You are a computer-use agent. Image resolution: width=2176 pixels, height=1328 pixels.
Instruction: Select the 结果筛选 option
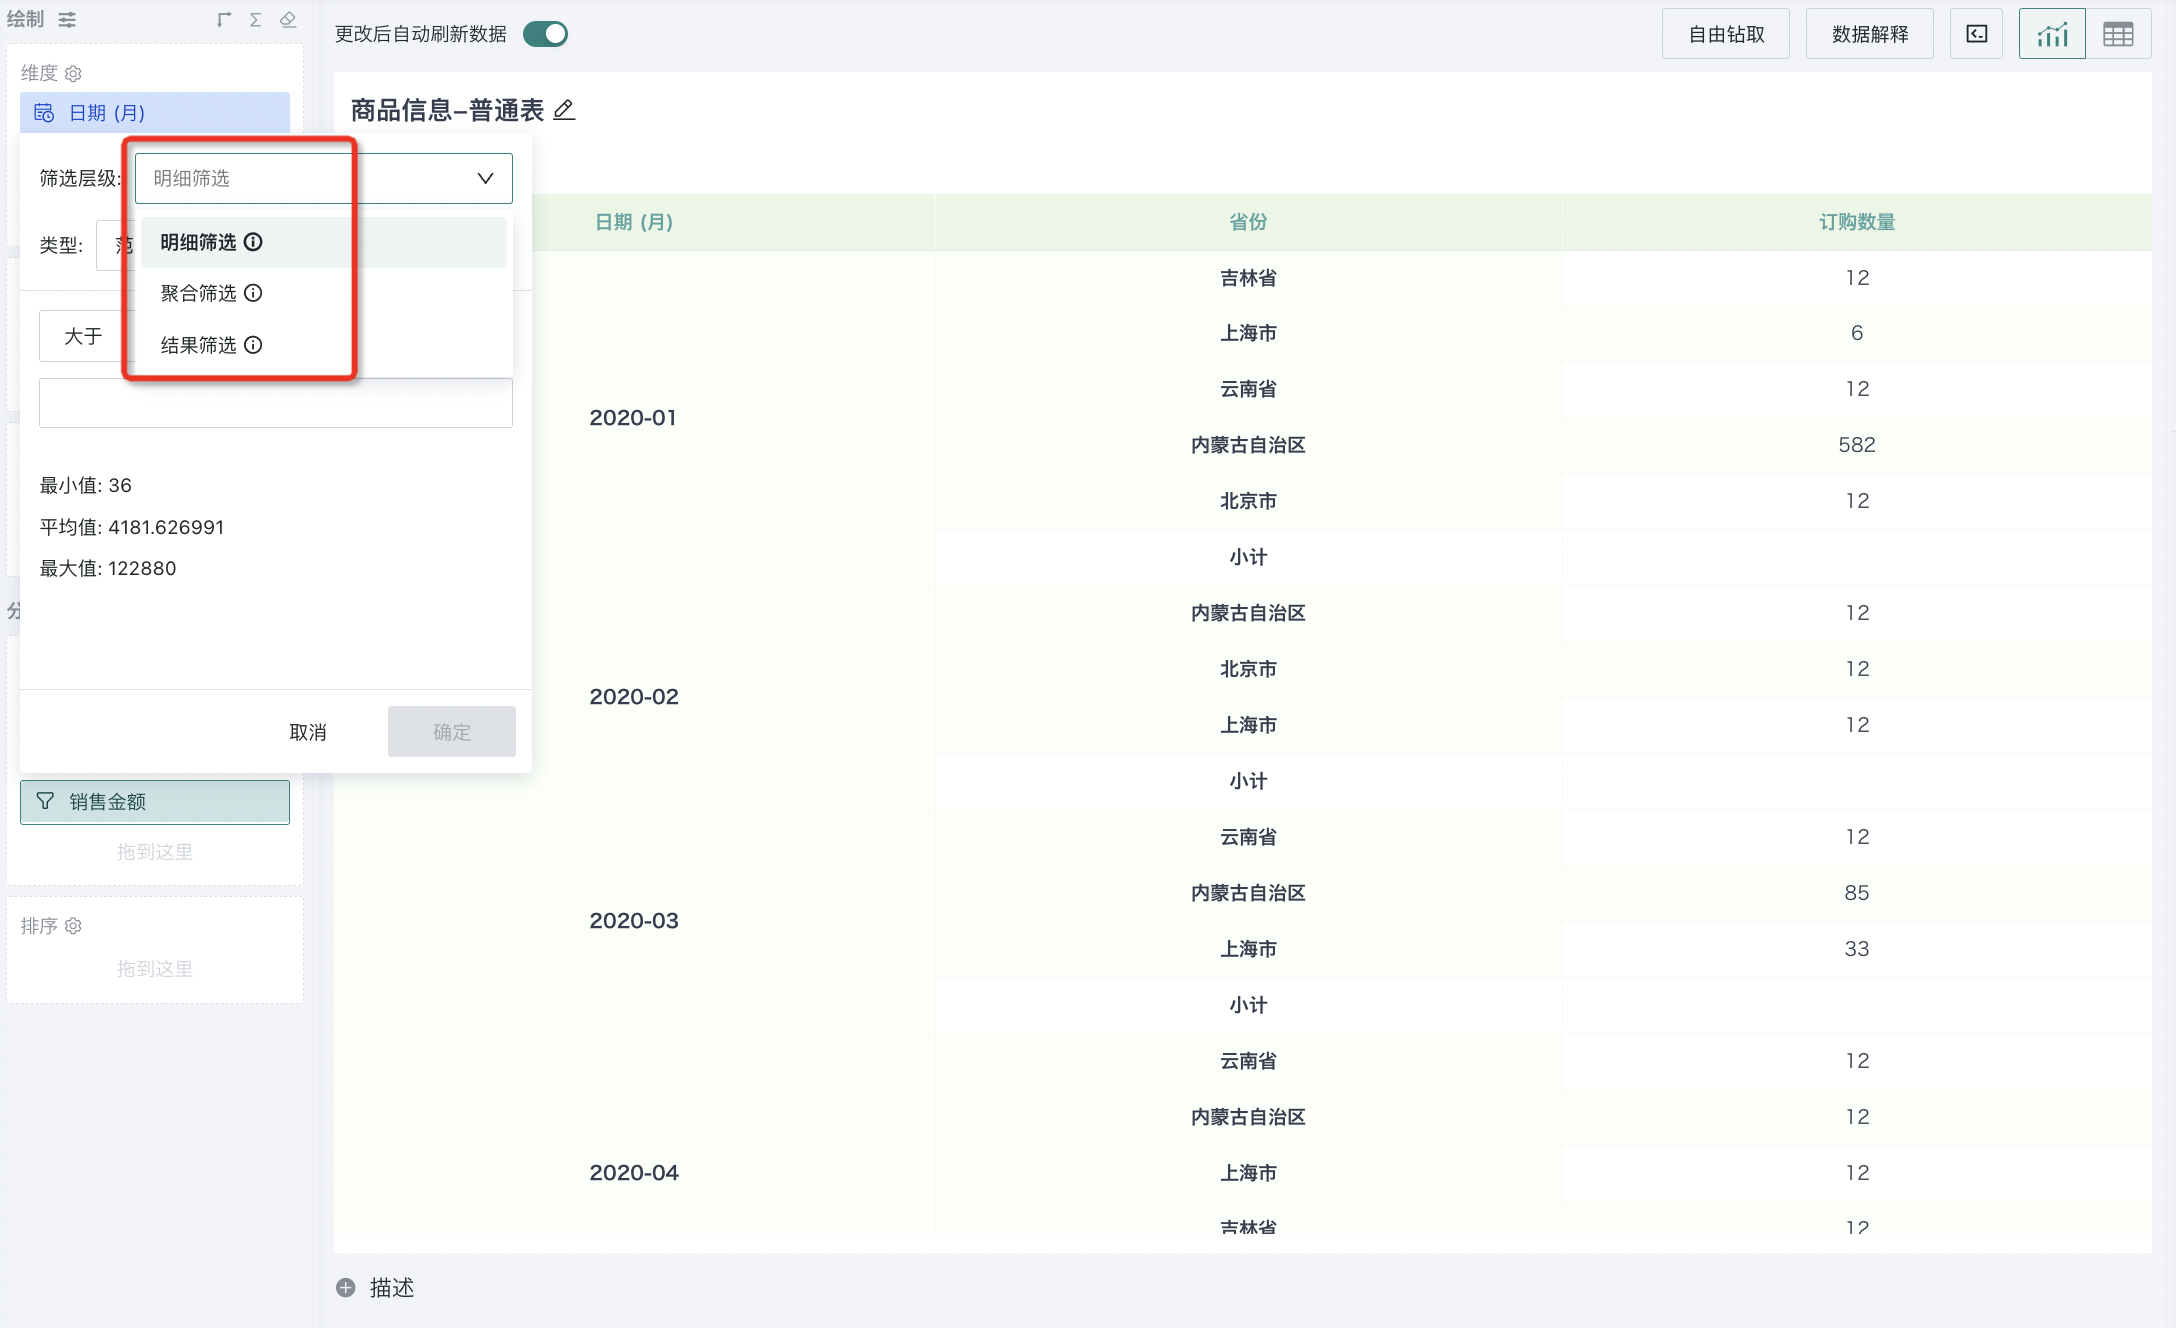click(199, 345)
